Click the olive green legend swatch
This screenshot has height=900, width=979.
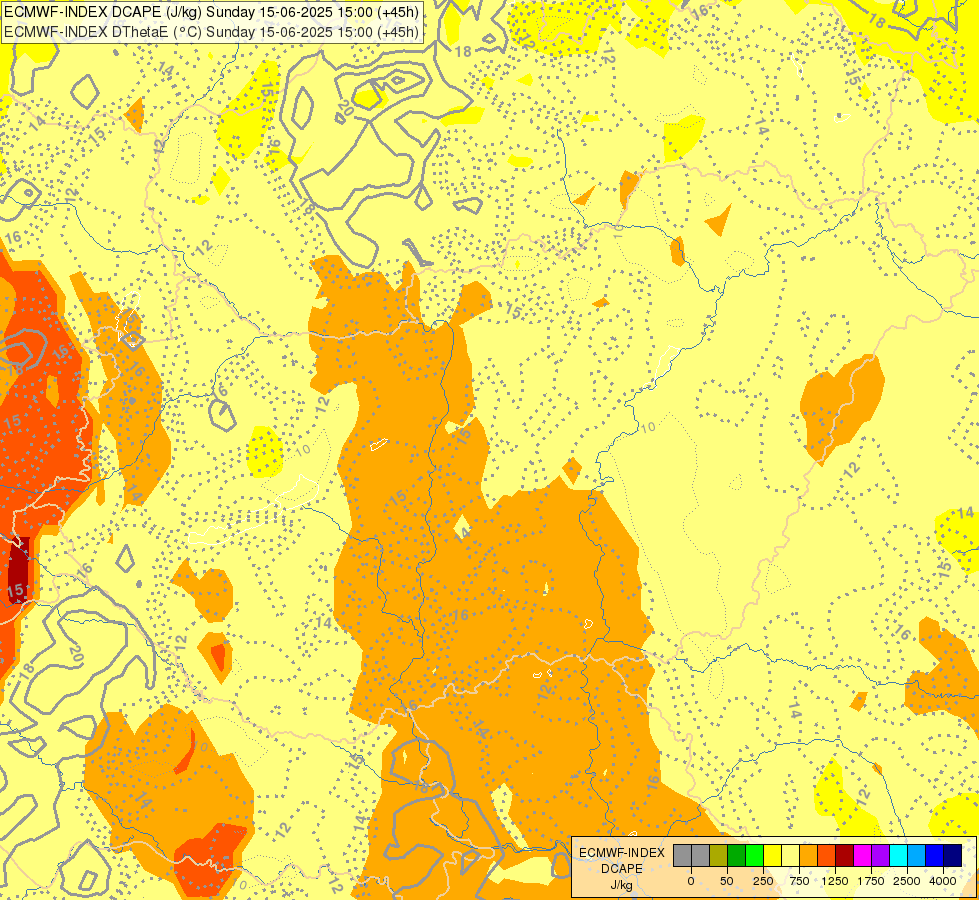click(x=719, y=855)
